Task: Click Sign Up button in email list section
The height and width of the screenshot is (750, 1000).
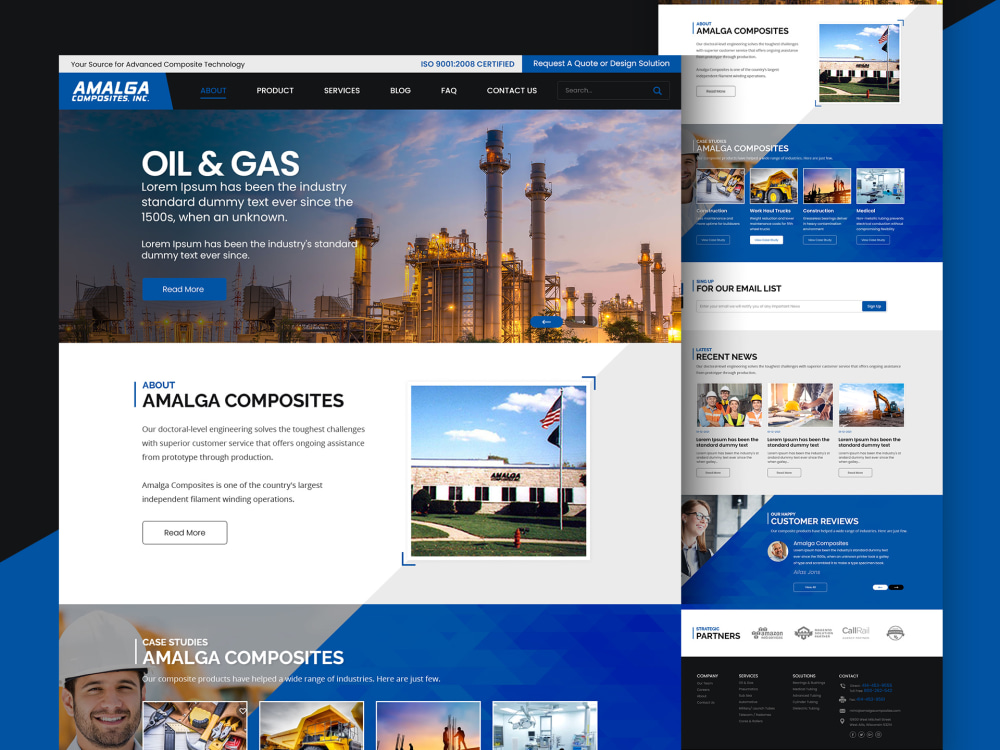Action: pos(874,306)
